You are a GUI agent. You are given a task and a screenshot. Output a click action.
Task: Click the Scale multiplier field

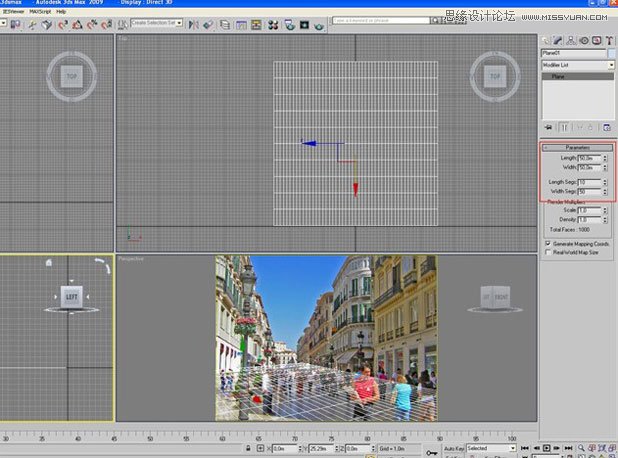pyautogui.click(x=590, y=210)
